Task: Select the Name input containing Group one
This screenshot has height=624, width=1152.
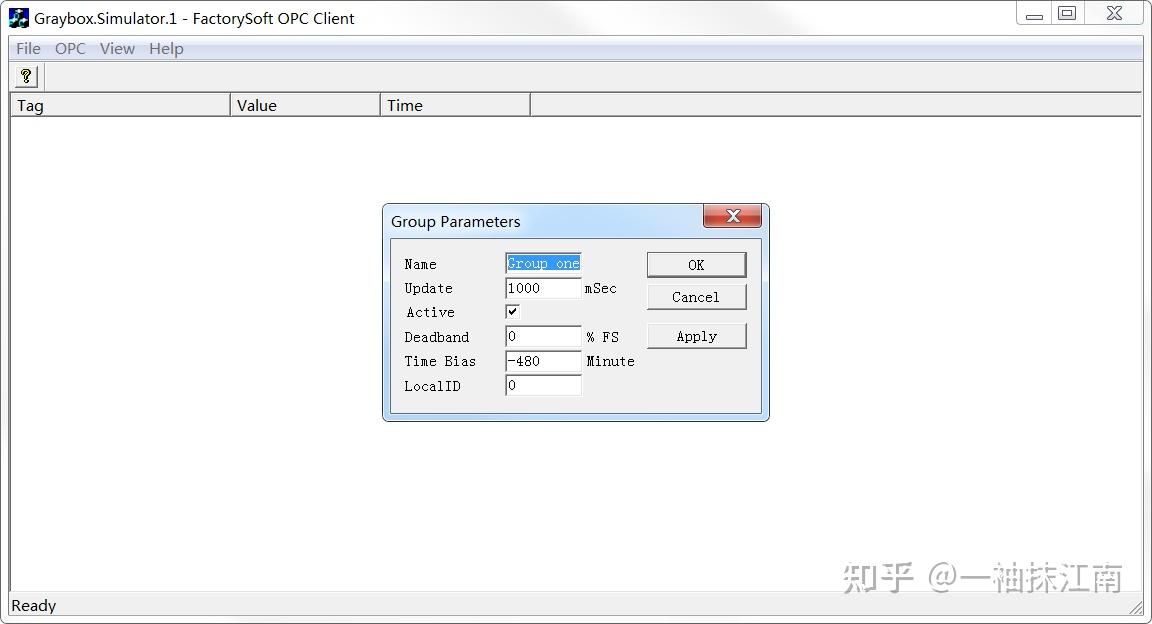Action: [x=542, y=262]
